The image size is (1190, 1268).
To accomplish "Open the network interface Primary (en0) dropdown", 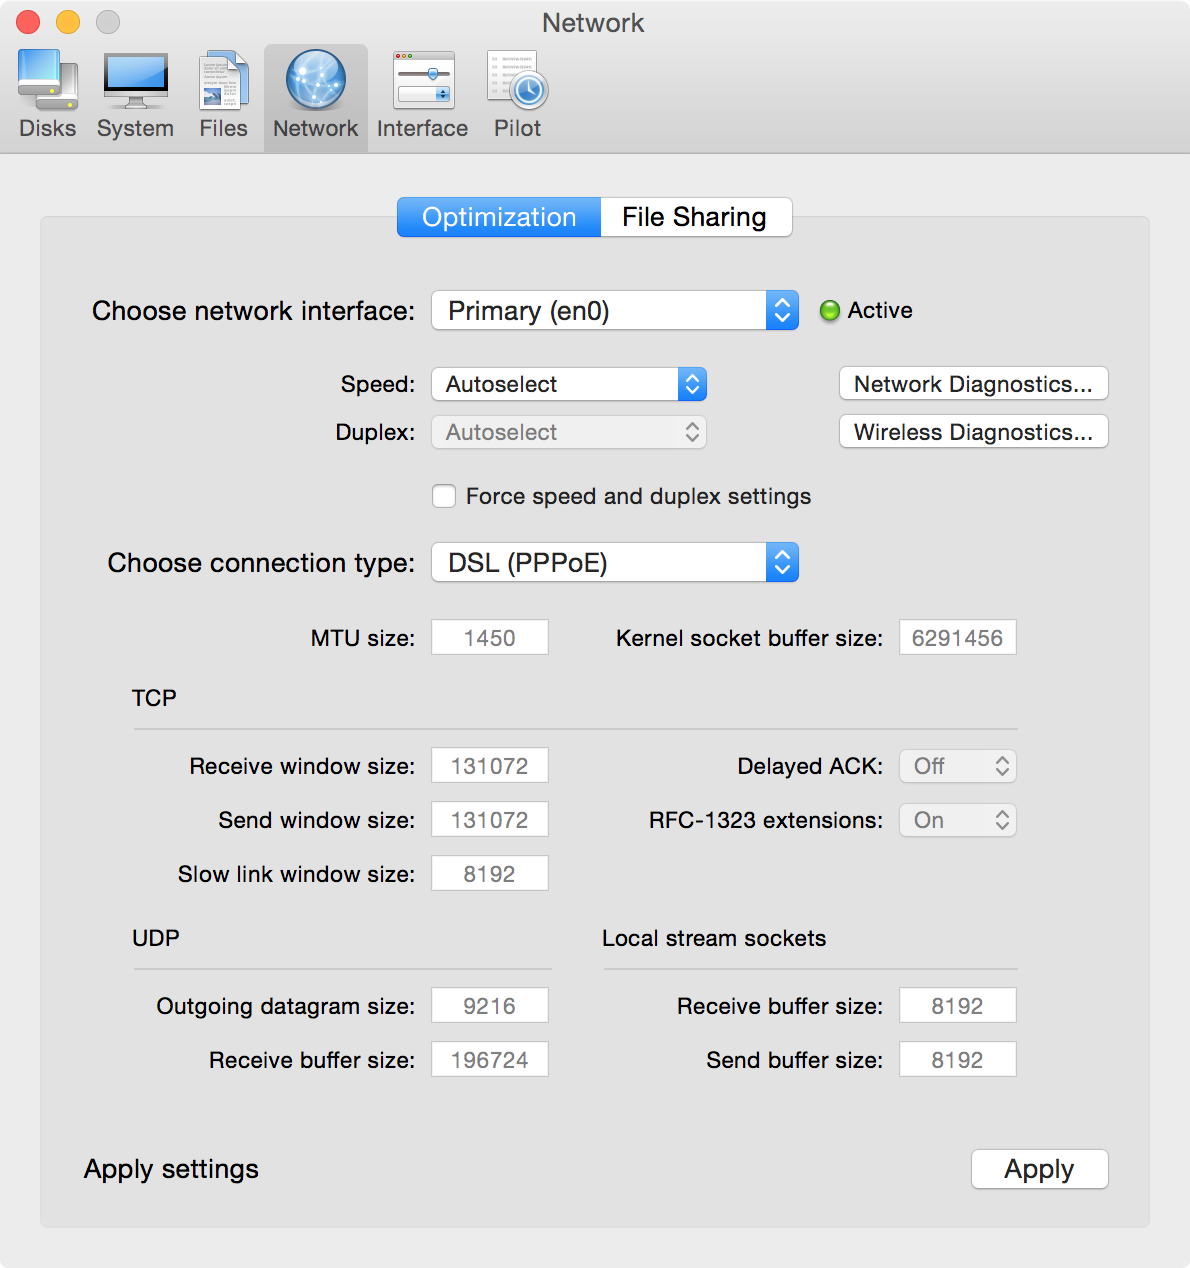I will [615, 311].
